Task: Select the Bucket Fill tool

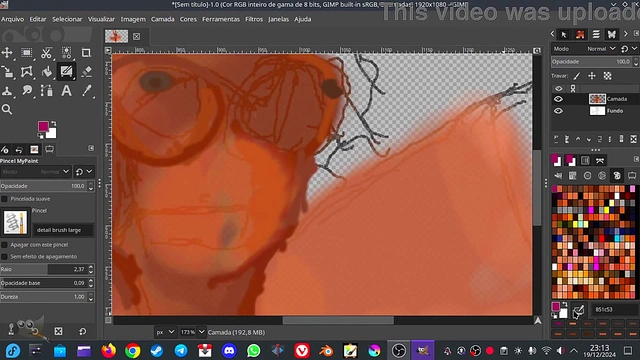Action: [x=47, y=72]
